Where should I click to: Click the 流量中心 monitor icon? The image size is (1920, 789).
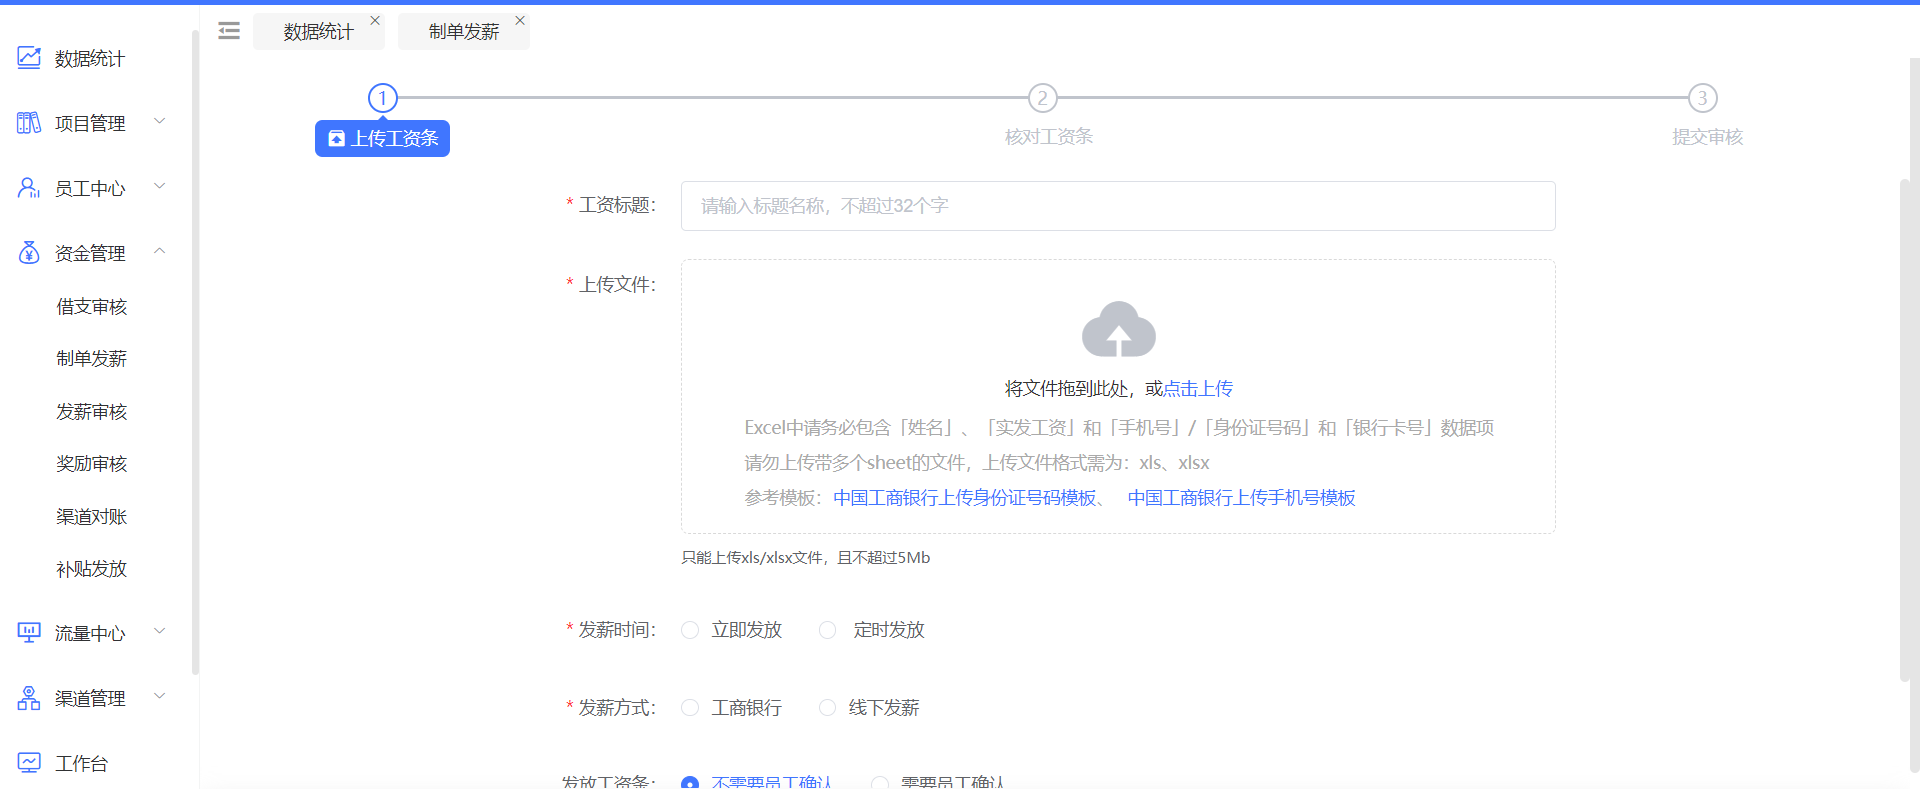click(x=29, y=633)
